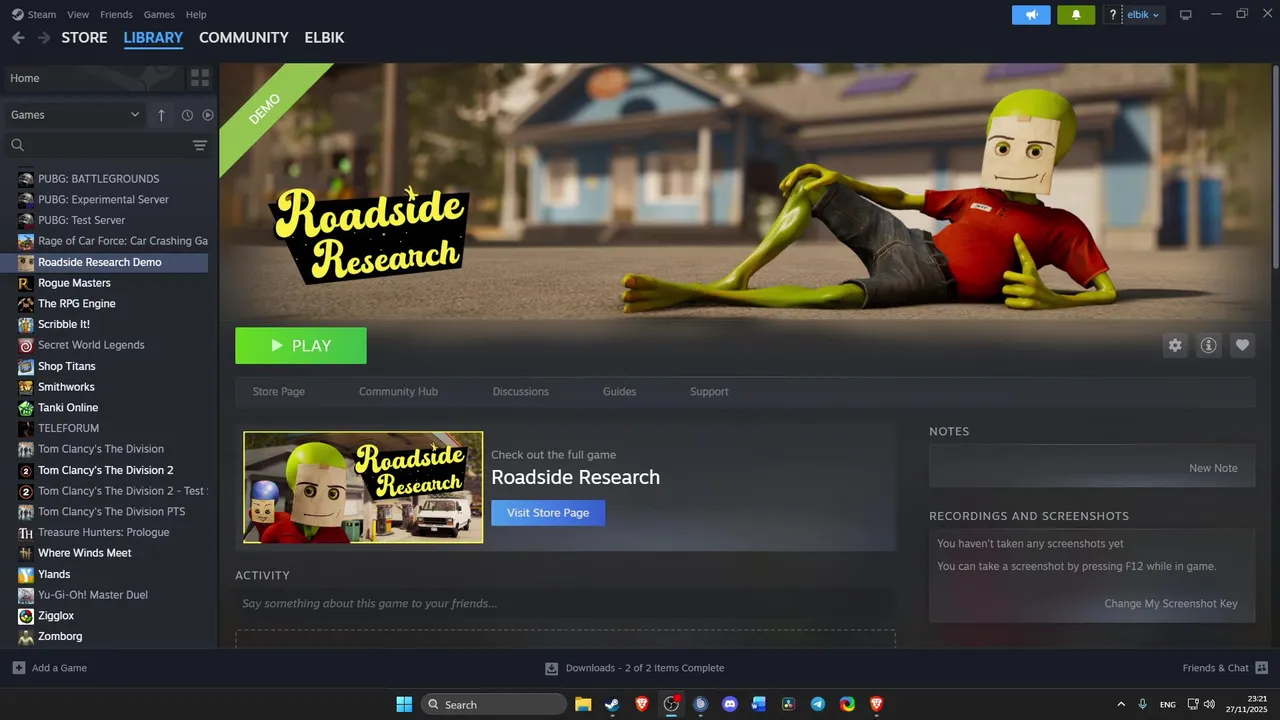Screen dimensions: 1280x720
Task: Go forward with the right arrow
Action: coord(44,38)
